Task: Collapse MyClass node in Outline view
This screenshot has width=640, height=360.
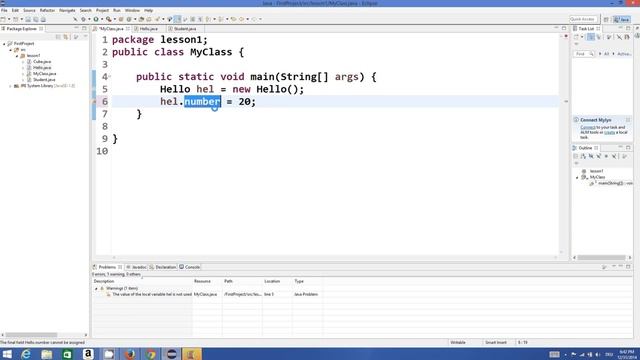Action: pyautogui.click(x=577, y=178)
